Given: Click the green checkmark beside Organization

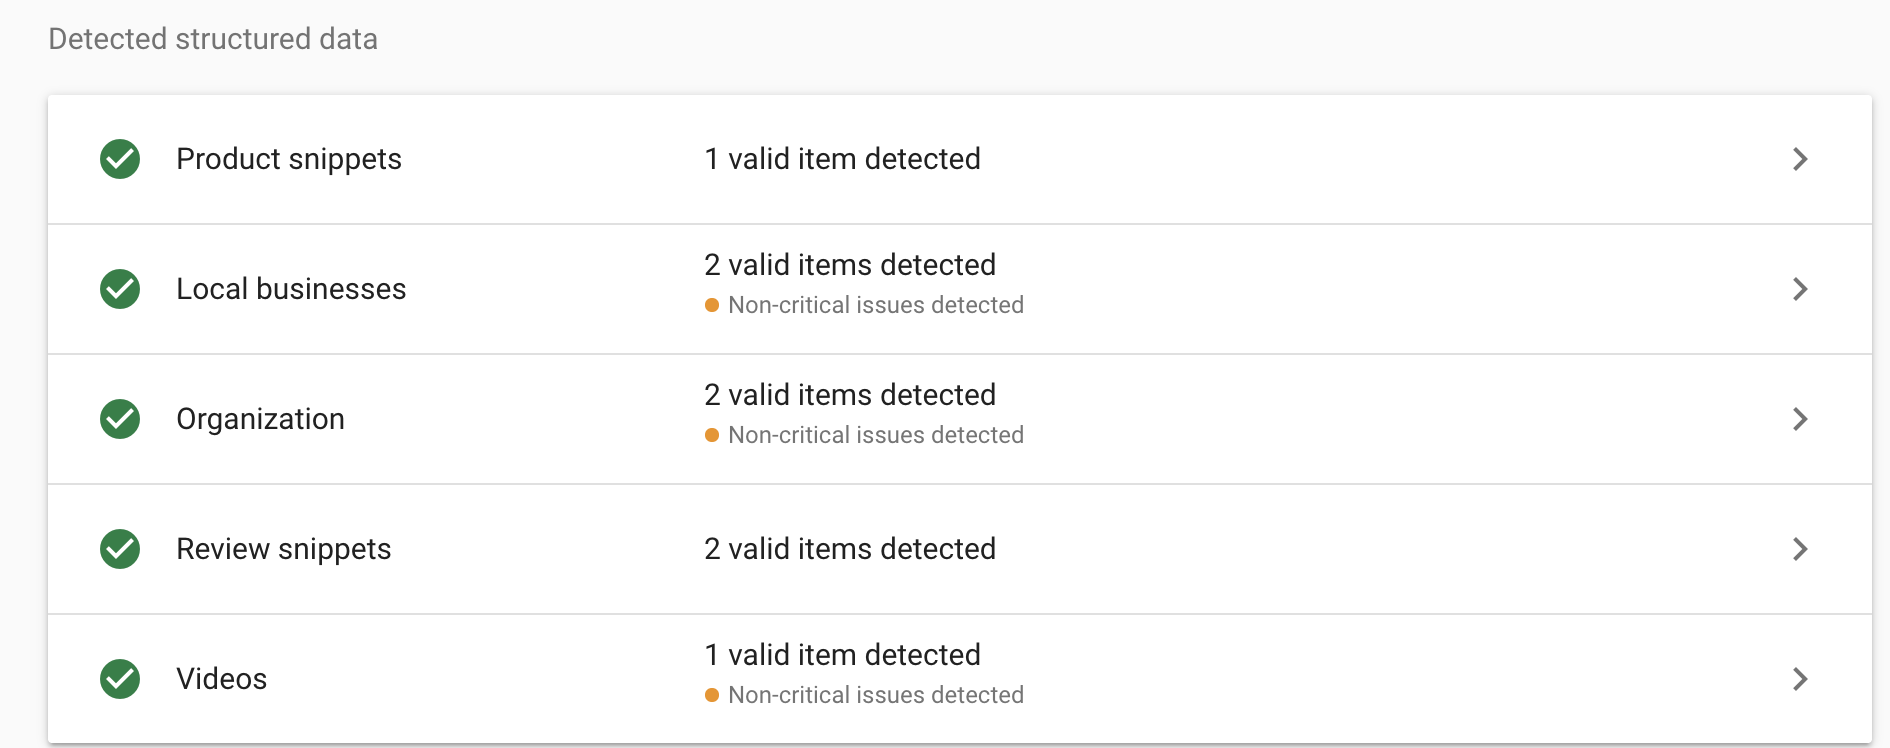Looking at the screenshot, I should (120, 419).
